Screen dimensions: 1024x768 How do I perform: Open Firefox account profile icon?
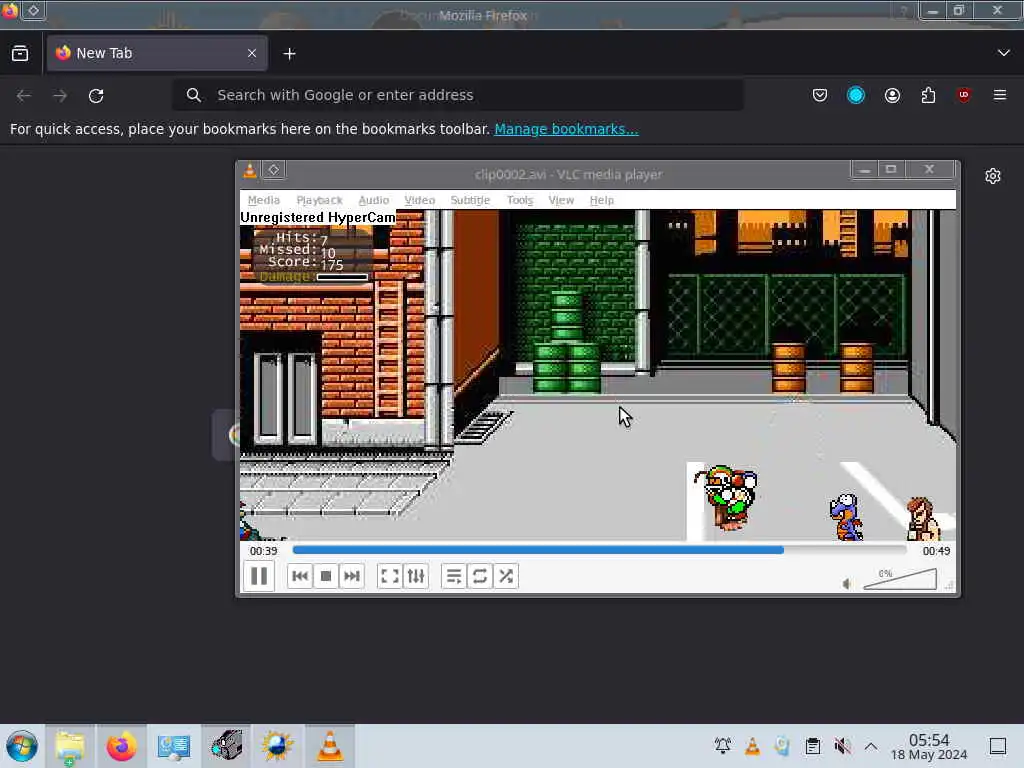coord(892,95)
